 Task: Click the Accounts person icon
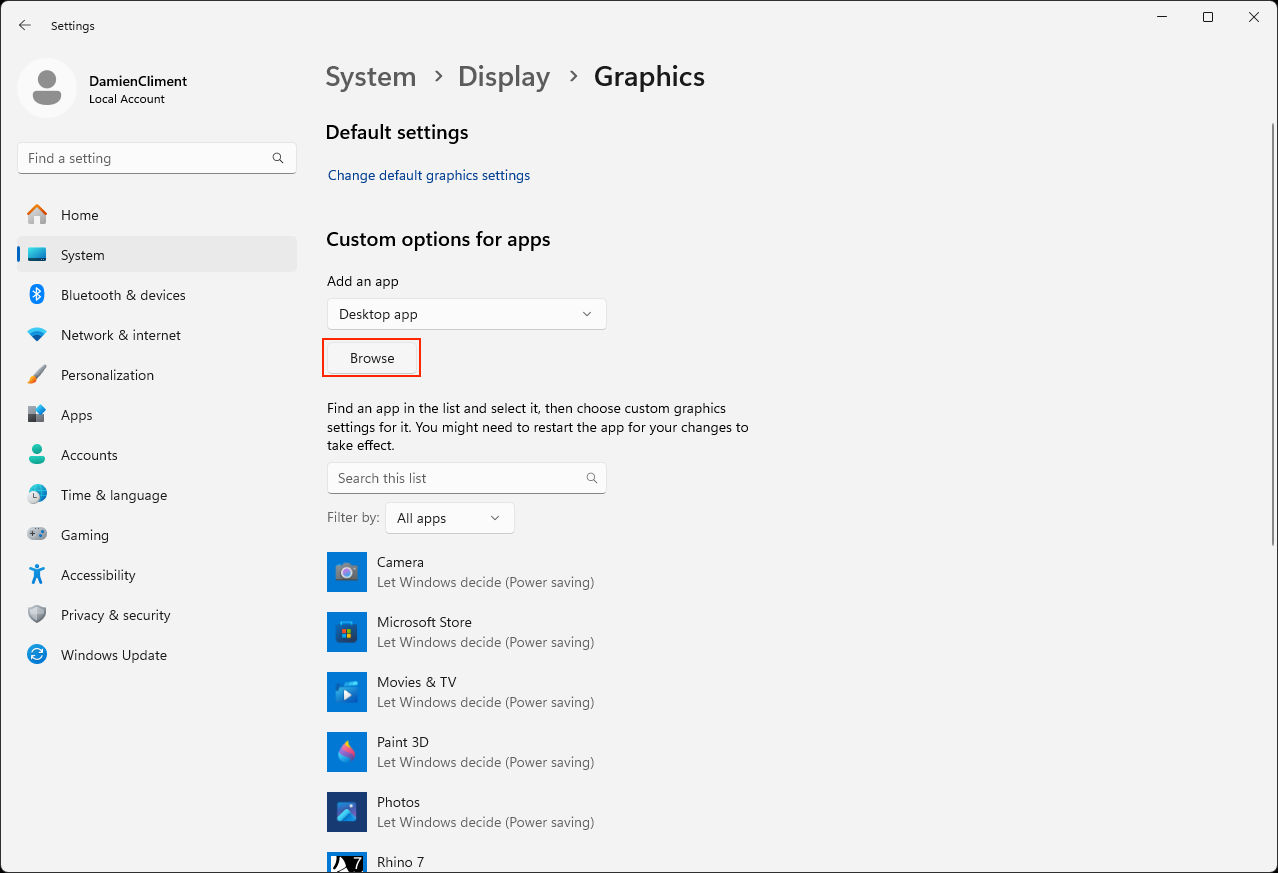(x=37, y=455)
